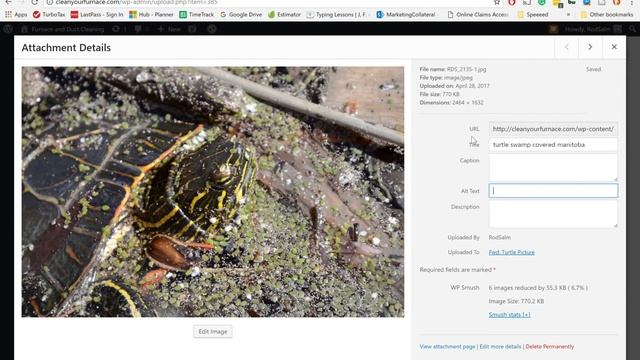The image size is (640, 360).
Task: Click the 'RodSalm' uploaded-by name
Action: point(500,237)
